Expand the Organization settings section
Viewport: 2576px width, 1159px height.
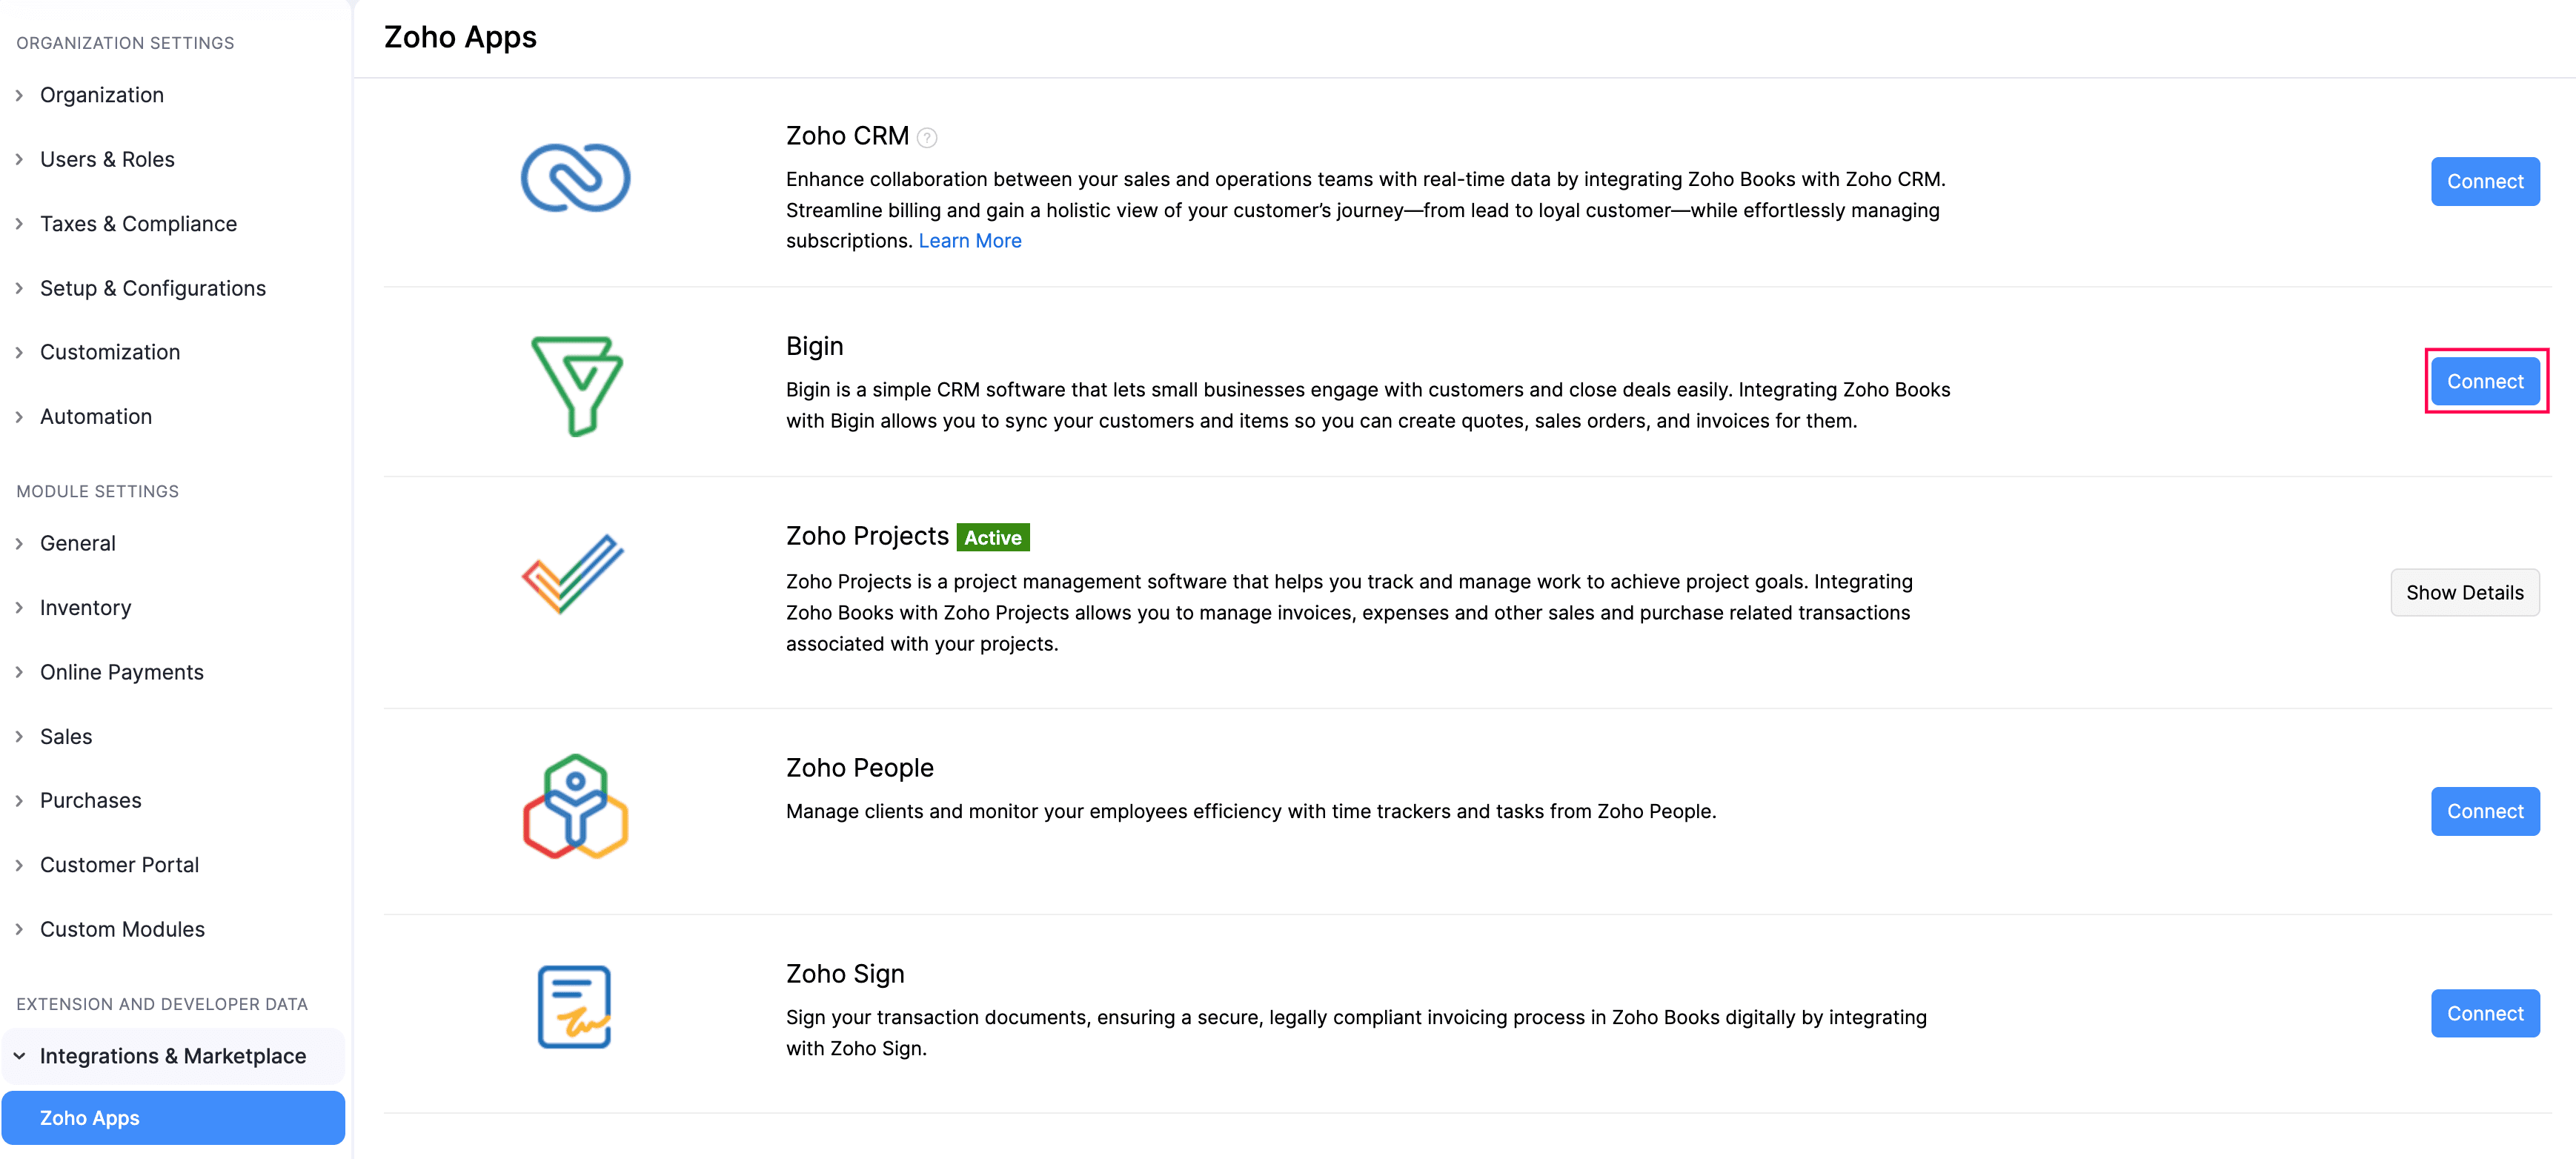click(101, 95)
